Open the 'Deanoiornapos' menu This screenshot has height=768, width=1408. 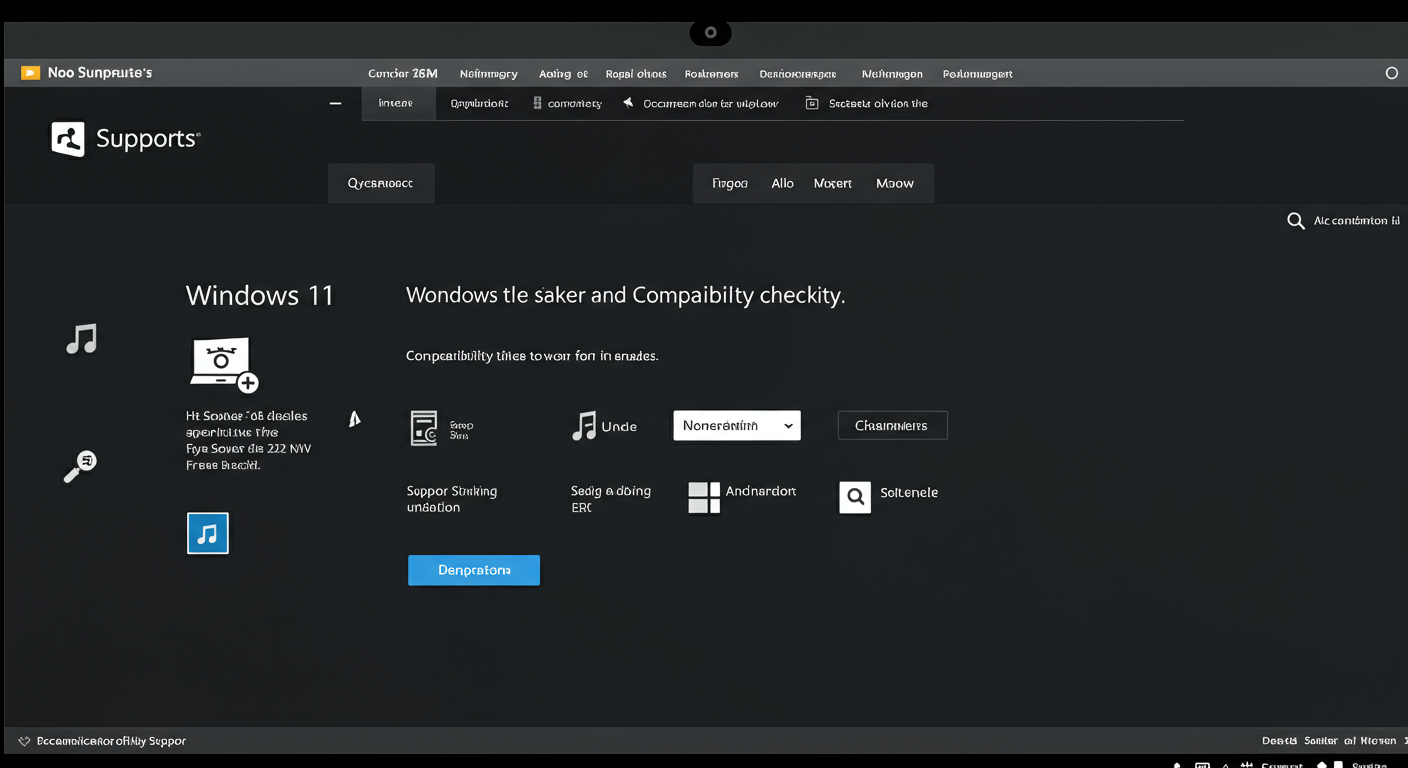[798, 74]
